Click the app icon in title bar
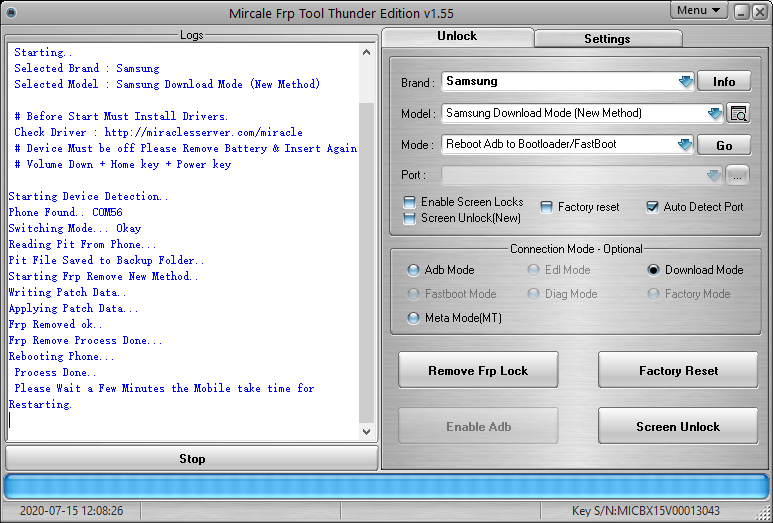773x523 pixels. pyautogui.click(x=10, y=12)
